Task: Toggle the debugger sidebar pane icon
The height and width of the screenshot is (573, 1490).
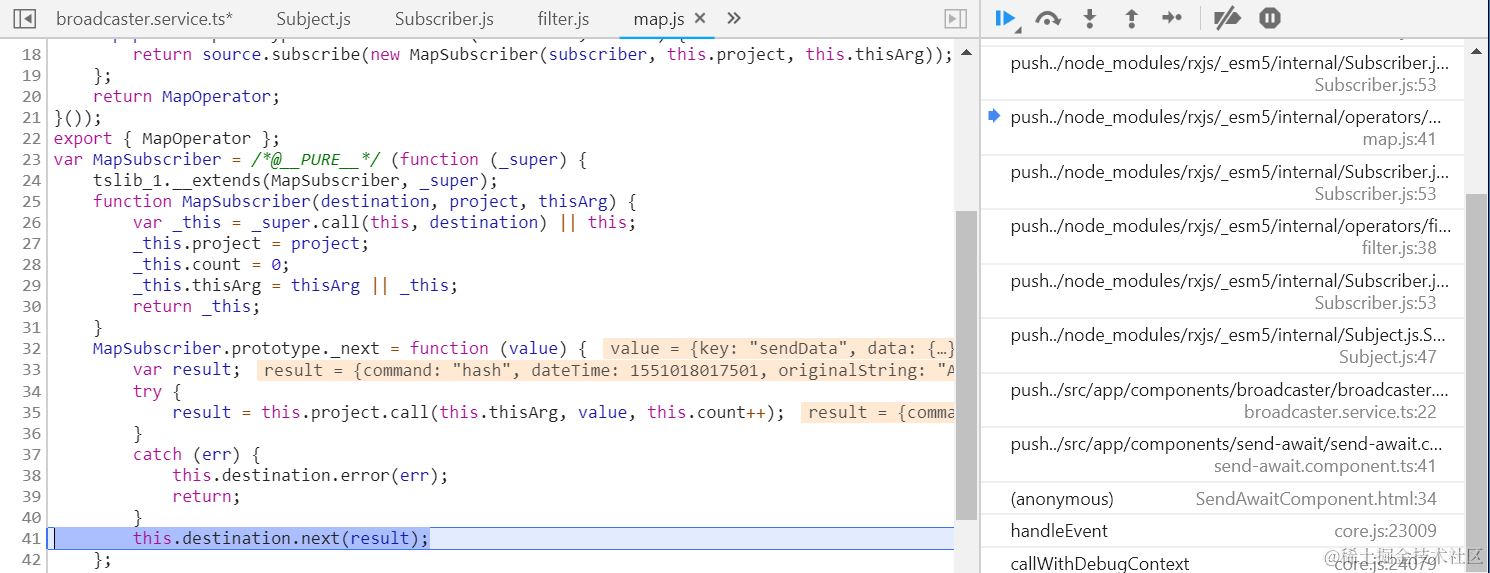Action: coord(955,18)
